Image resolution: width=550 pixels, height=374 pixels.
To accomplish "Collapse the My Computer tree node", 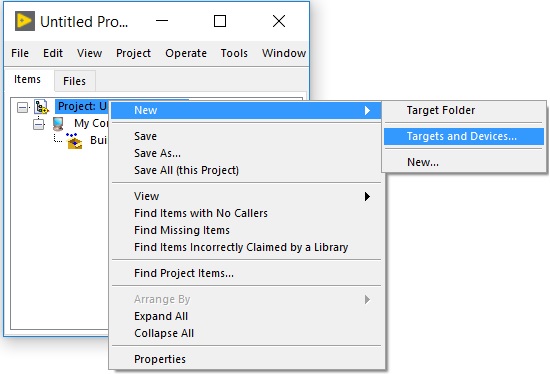I will [39, 124].
